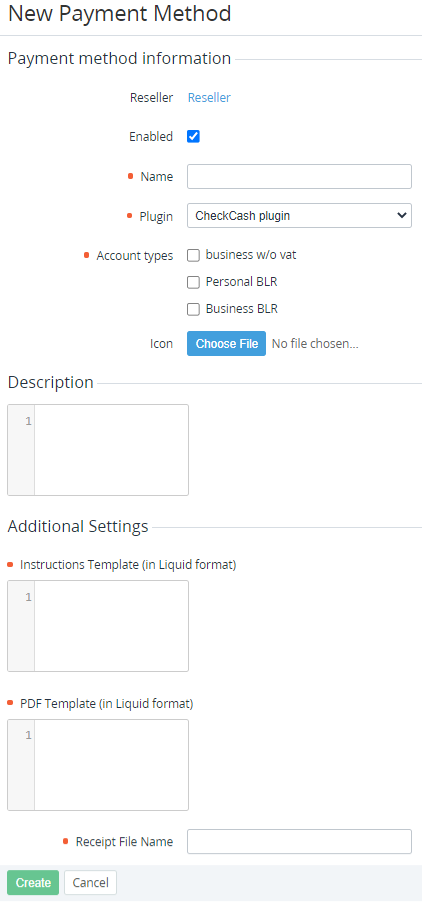422x905 pixels.
Task: Click the 'No file chosen...' text
Action: (x=315, y=343)
